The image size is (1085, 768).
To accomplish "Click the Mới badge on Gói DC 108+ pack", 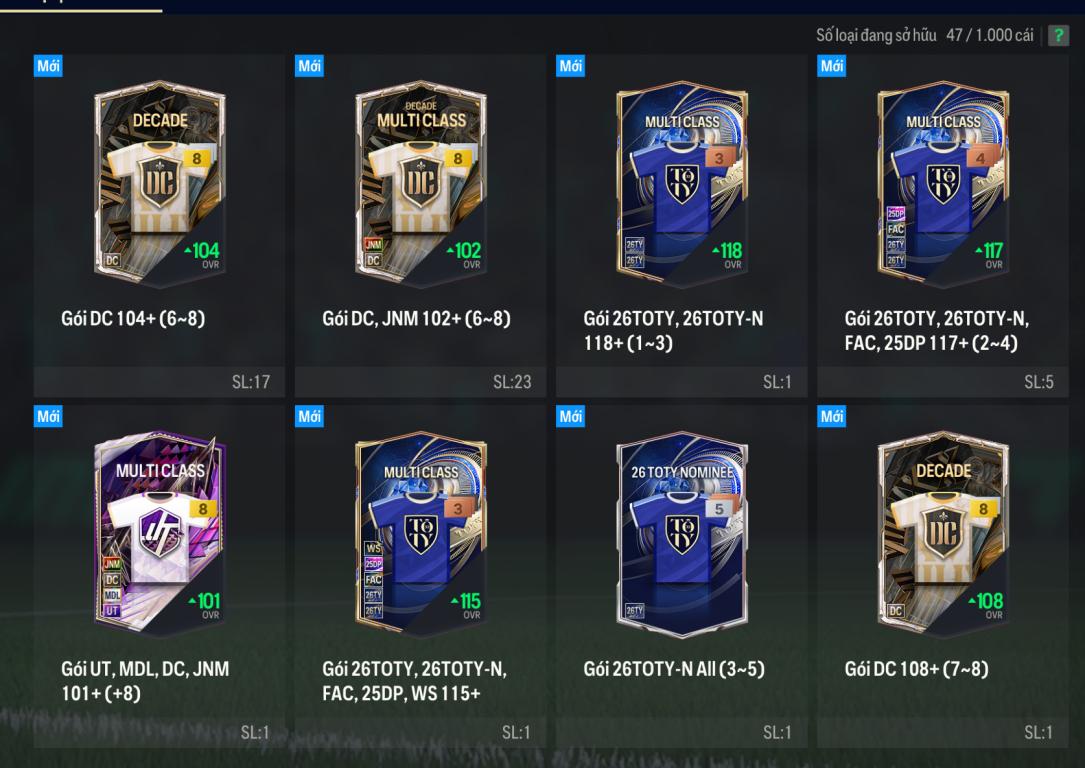I will (x=832, y=416).
